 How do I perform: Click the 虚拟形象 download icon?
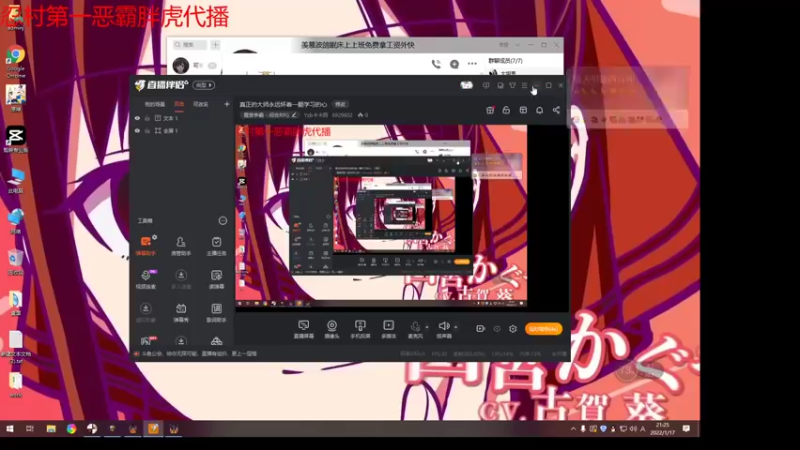click(145, 308)
